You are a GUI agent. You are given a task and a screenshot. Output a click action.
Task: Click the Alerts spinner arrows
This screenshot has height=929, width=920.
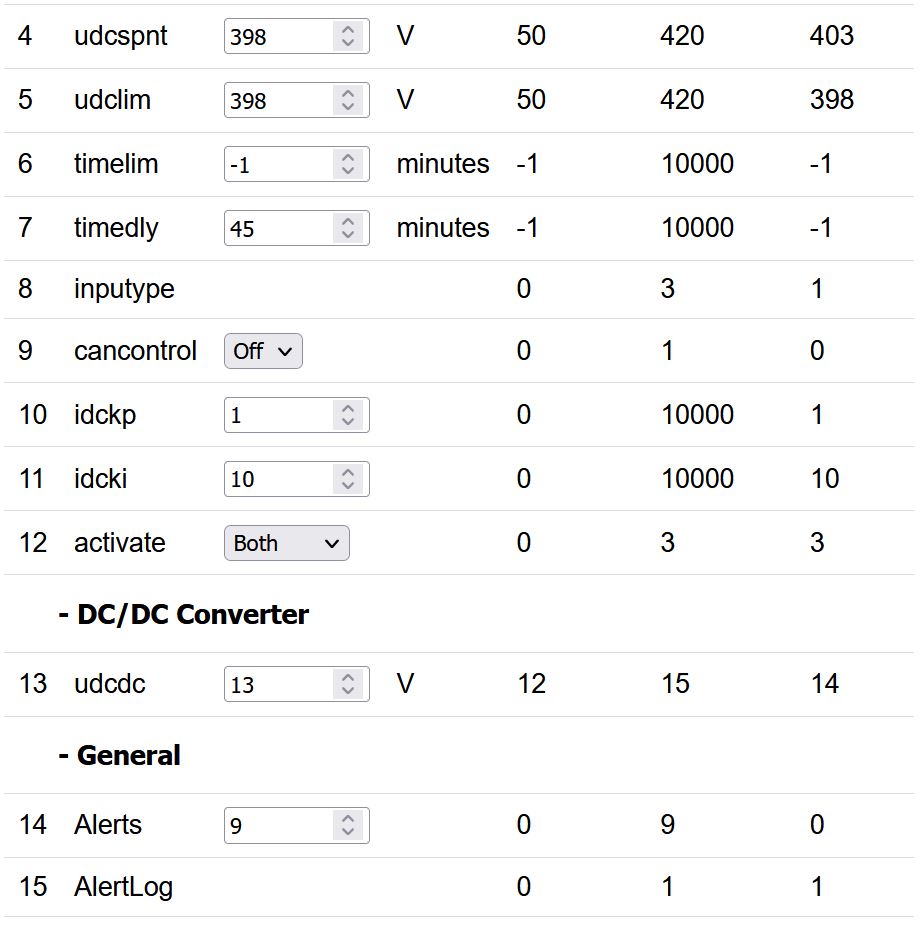coord(347,826)
